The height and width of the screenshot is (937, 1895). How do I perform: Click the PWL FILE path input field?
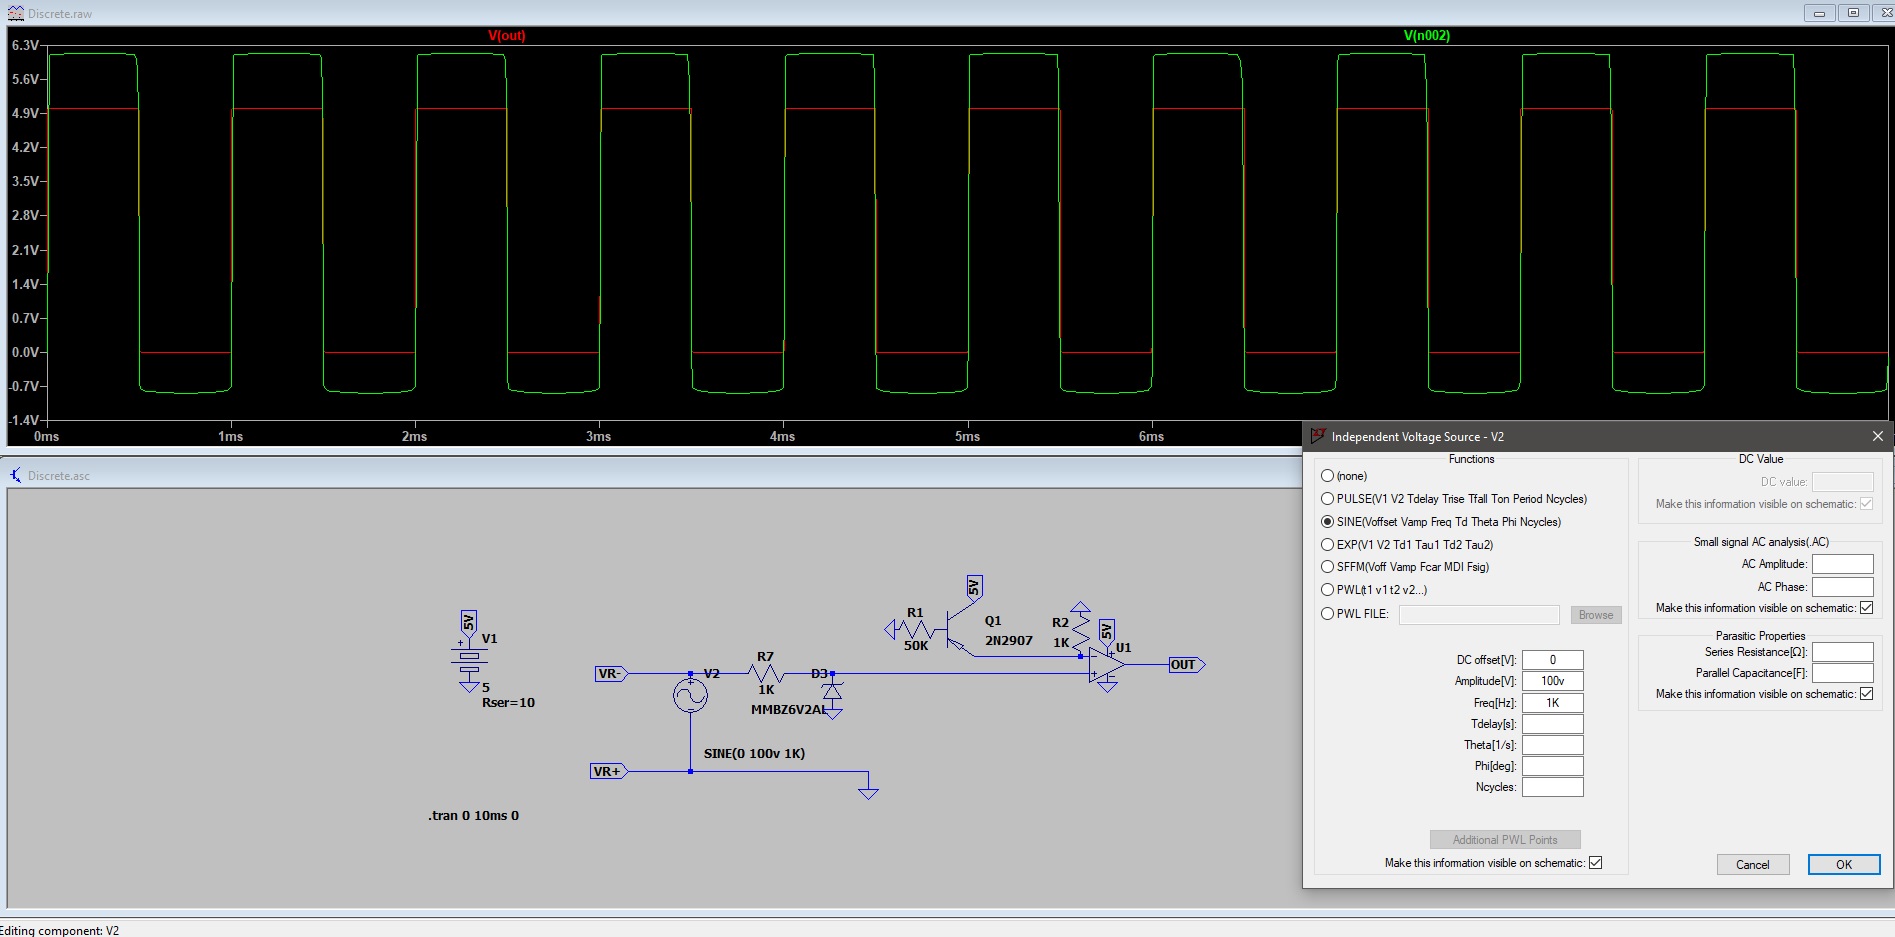1479,615
